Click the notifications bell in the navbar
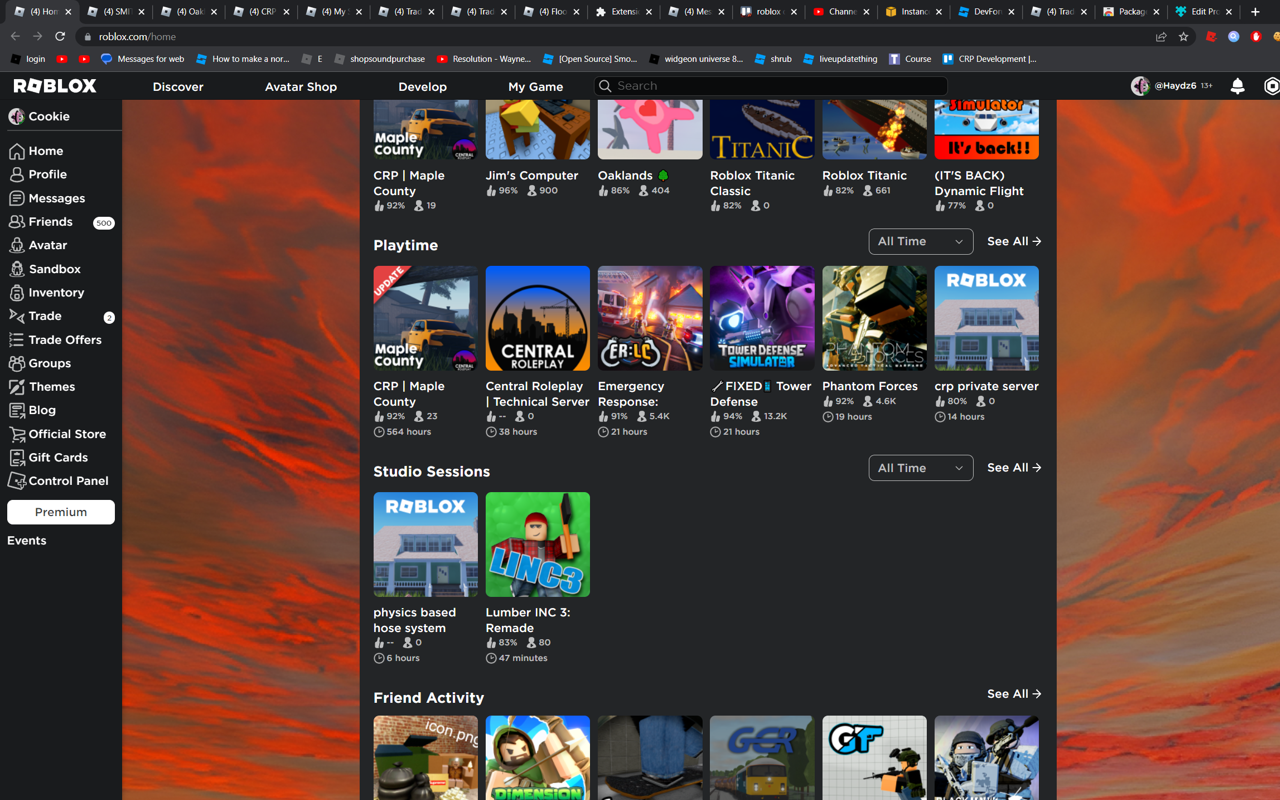The height and width of the screenshot is (800, 1280). click(x=1237, y=86)
